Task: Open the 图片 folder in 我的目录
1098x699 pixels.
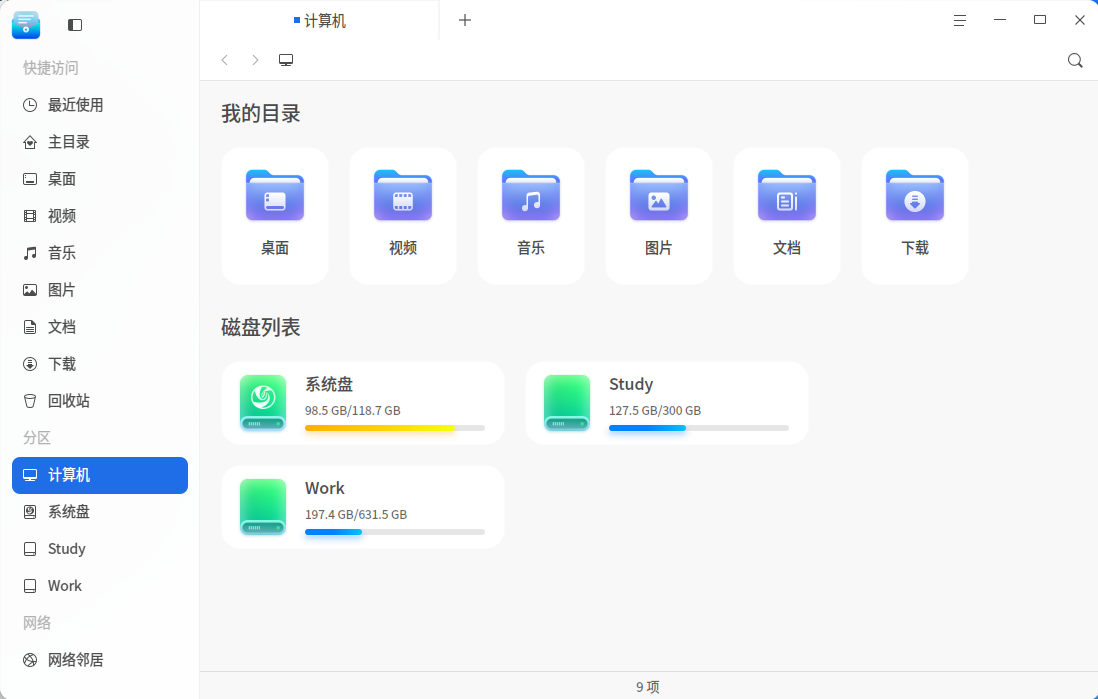Action: [659, 216]
